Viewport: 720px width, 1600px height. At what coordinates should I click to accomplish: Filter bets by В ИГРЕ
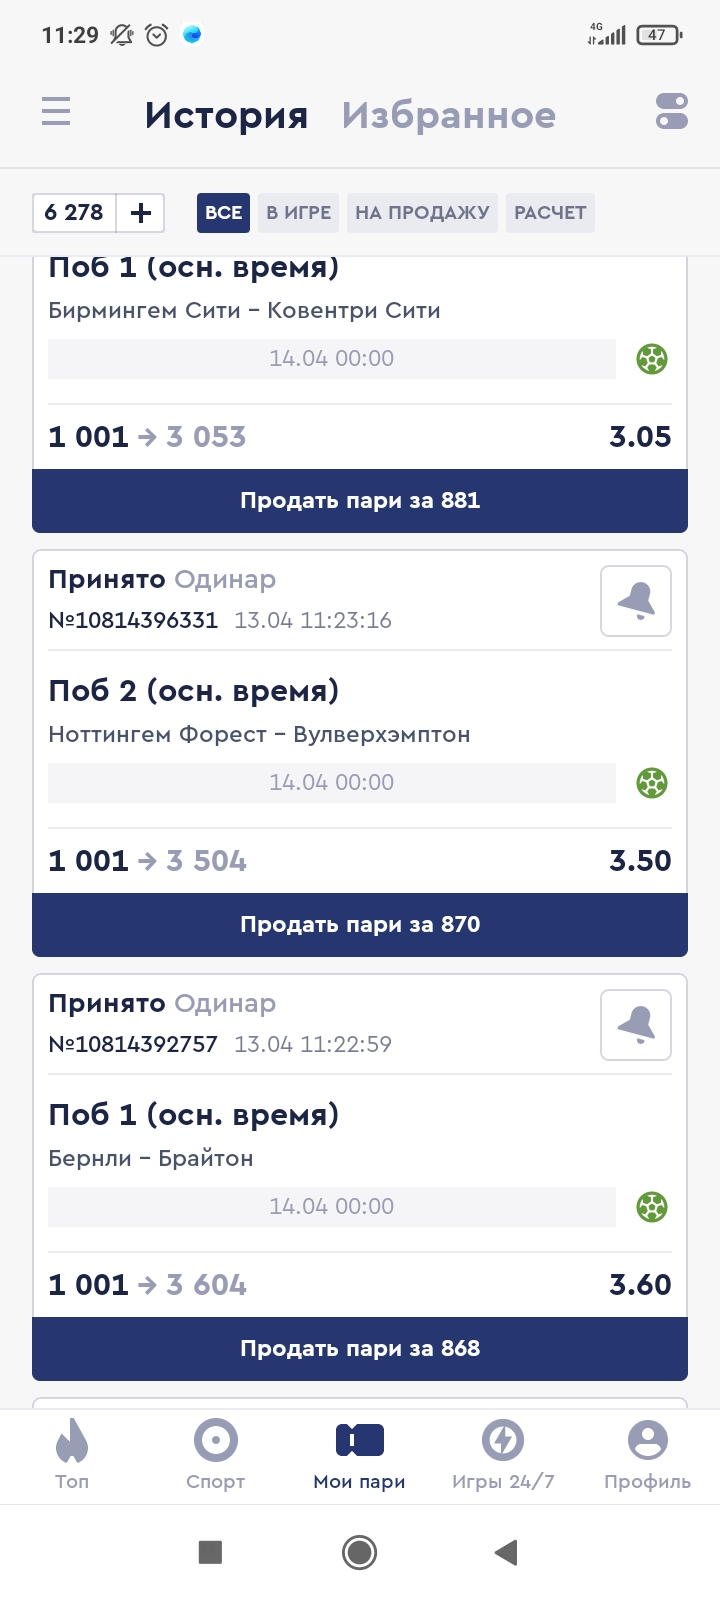tap(298, 212)
